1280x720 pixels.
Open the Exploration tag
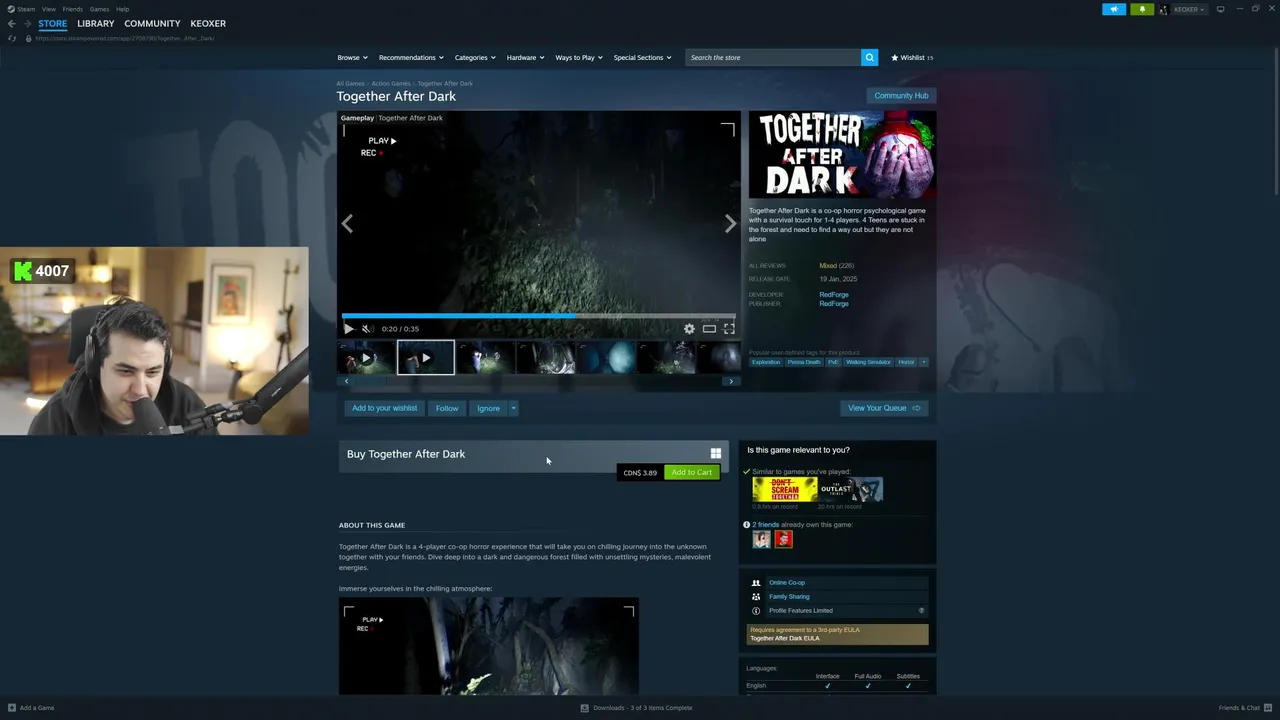766,362
